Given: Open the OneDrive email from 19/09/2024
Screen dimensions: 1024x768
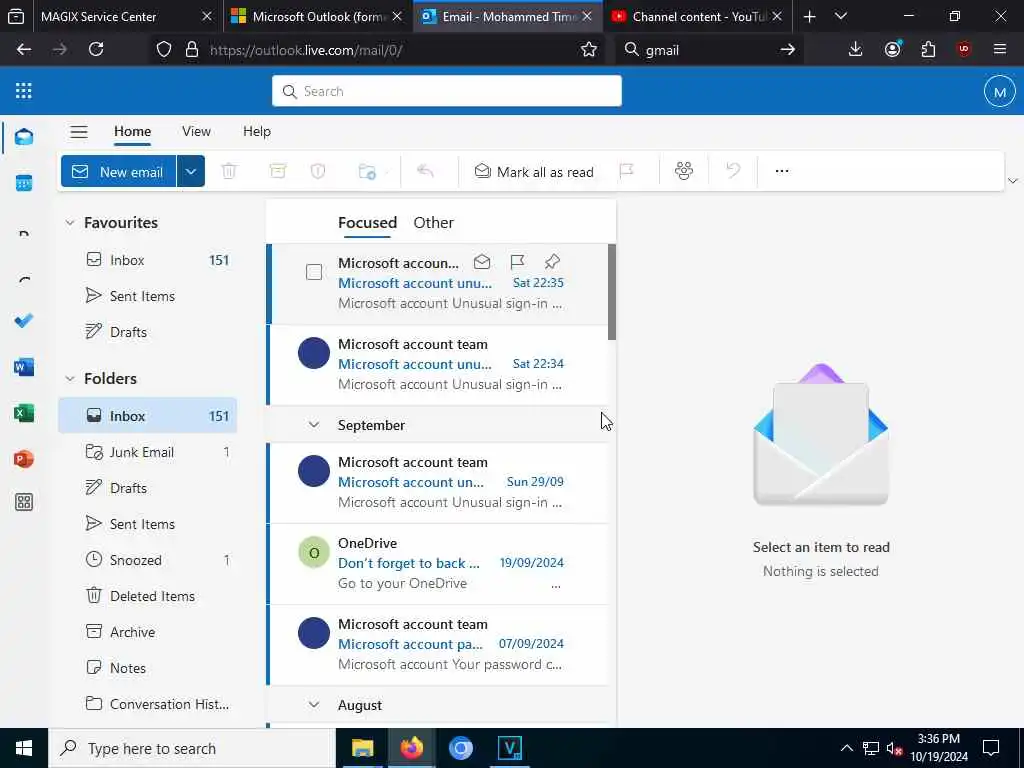Looking at the screenshot, I should coord(438,564).
